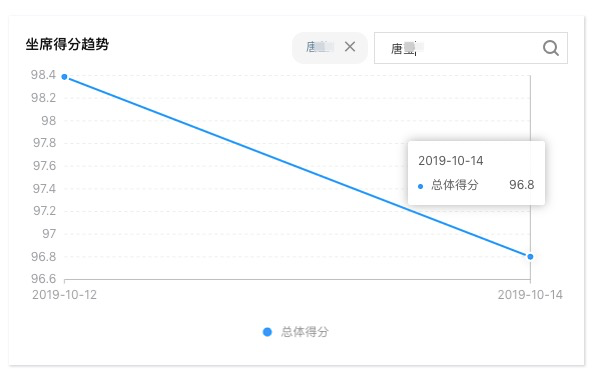
Task: Select the 2019-10-14 data point at 96.8
Action: (x=530, y=257)
